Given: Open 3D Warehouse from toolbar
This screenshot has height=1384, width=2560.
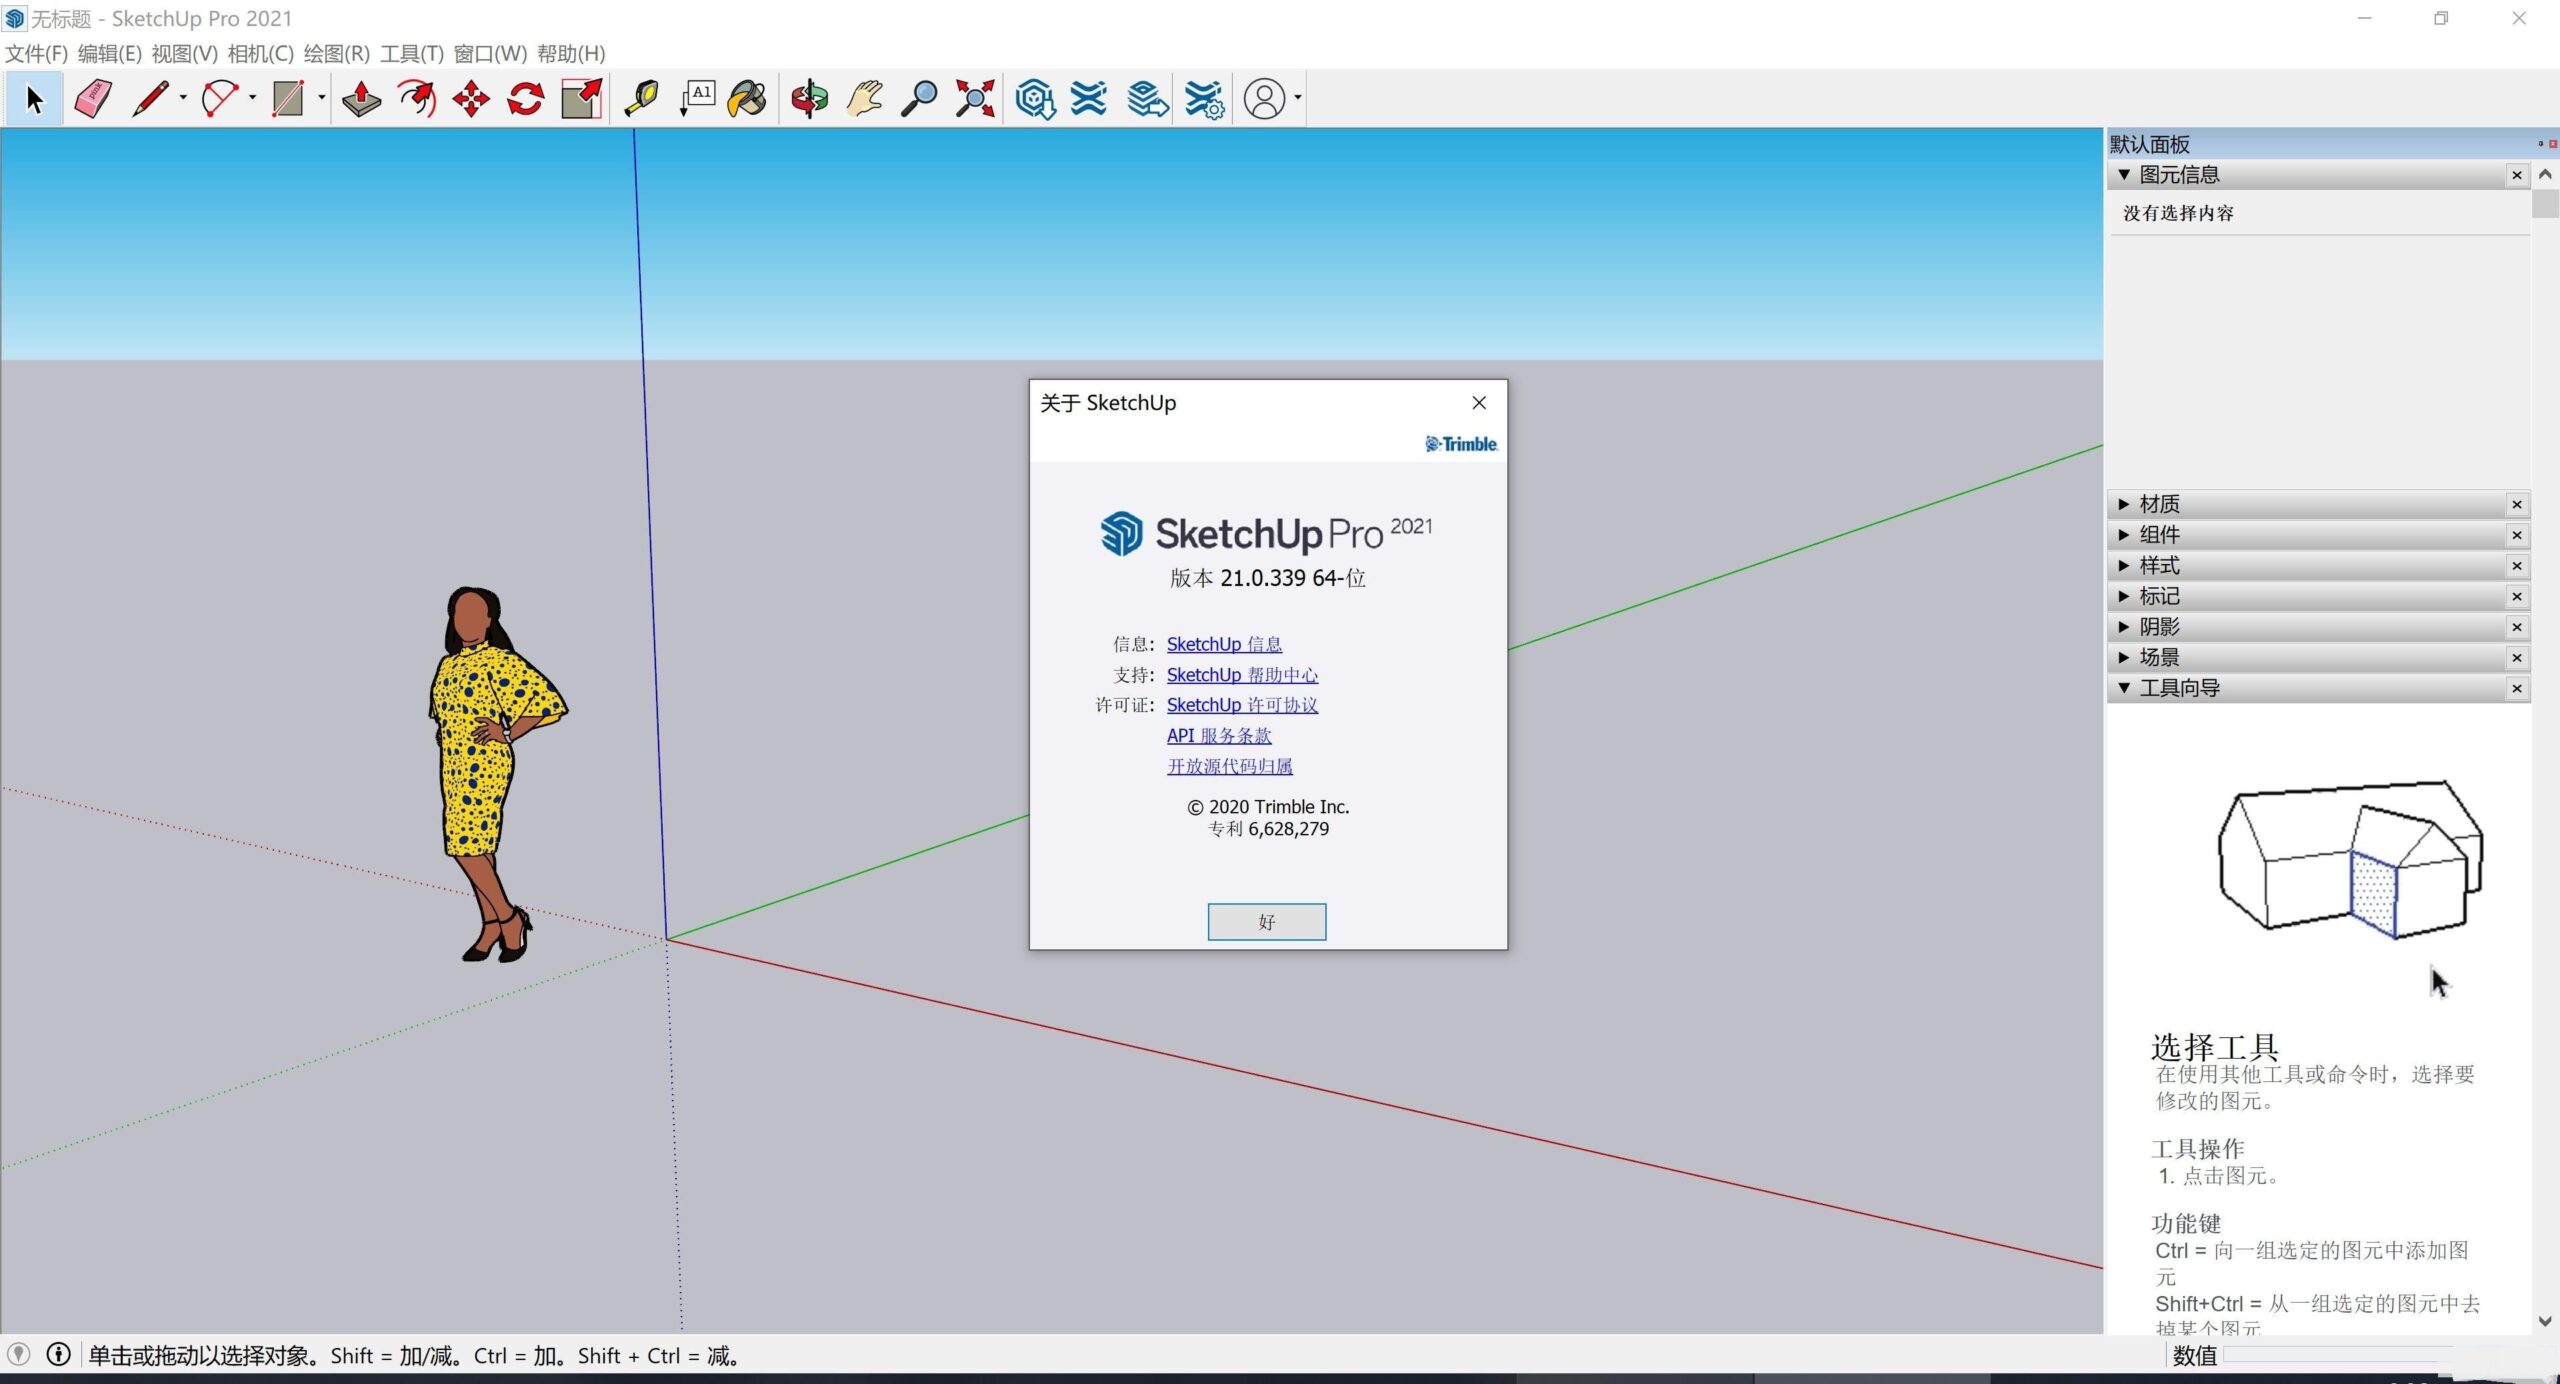Looking at the screenshot, I should pos(1035,99).
